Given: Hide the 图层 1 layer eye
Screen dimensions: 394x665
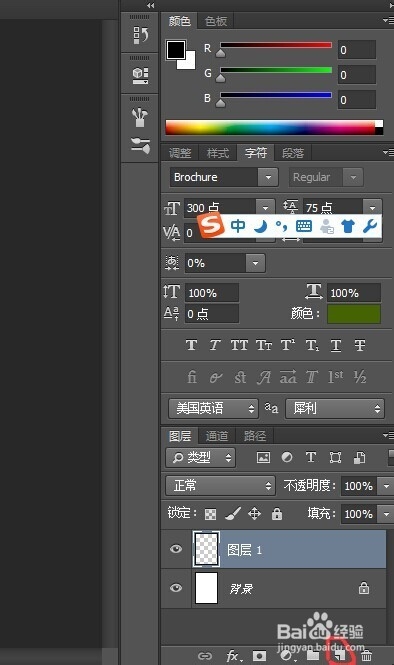Looking at the screenshot, I should coord(176,549).
